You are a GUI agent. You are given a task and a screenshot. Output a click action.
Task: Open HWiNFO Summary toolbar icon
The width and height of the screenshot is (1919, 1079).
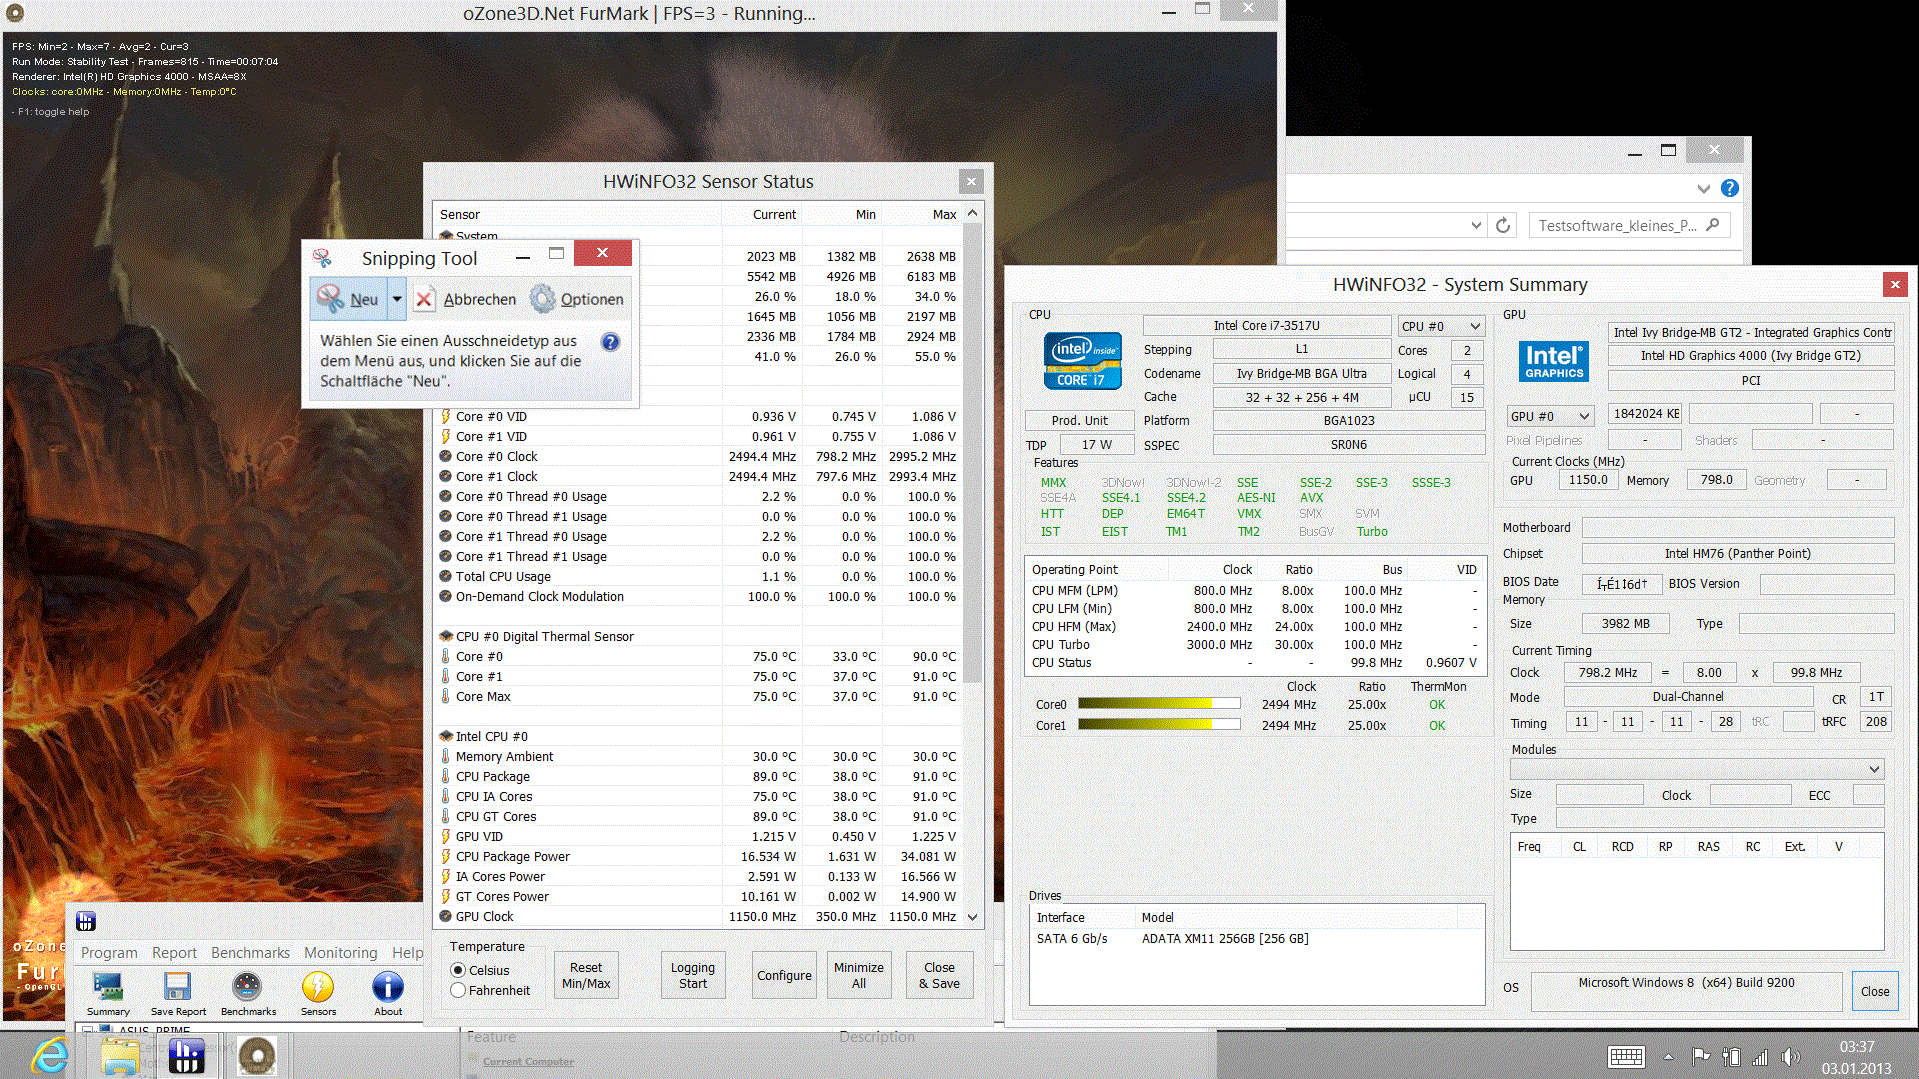point(107,987)
